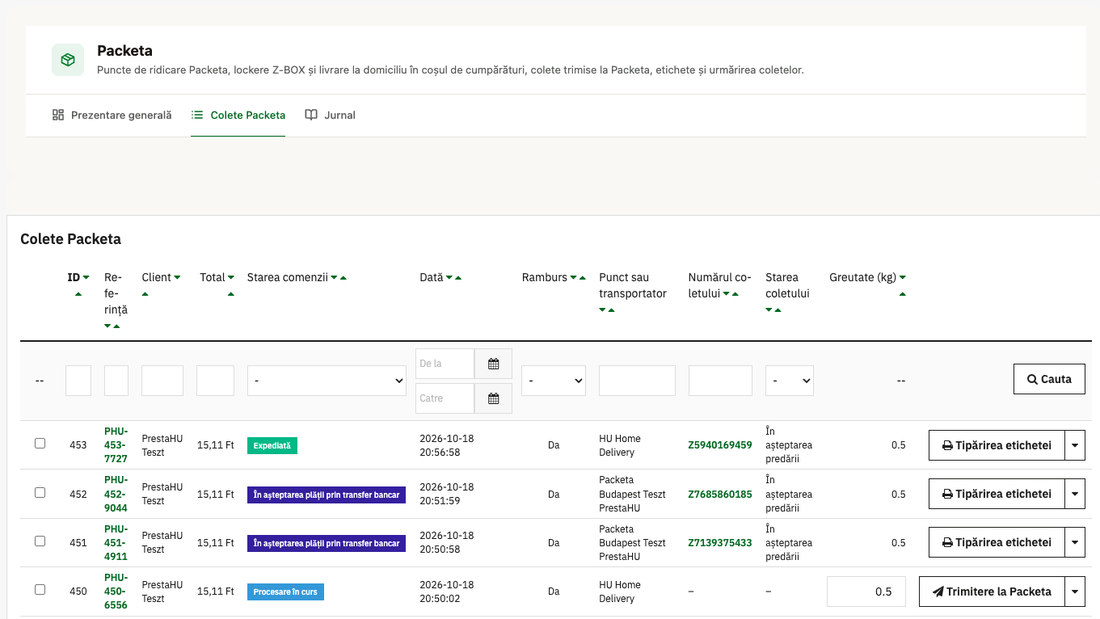Expand actions dropdown for order 453
The image size is (1100, 619).
1075,446
